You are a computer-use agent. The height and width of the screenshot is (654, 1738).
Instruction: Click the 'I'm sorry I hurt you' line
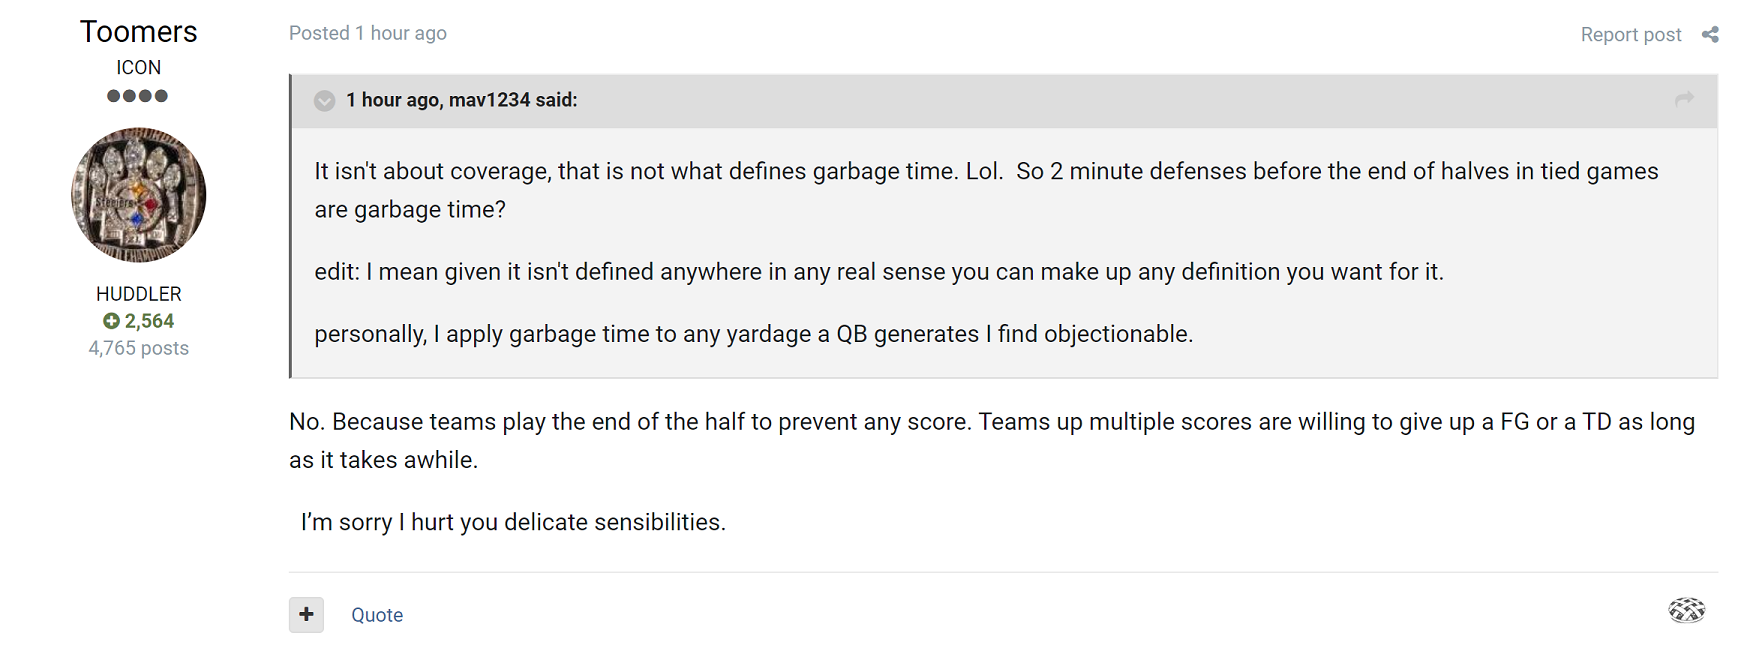click(x=513, y=522)
